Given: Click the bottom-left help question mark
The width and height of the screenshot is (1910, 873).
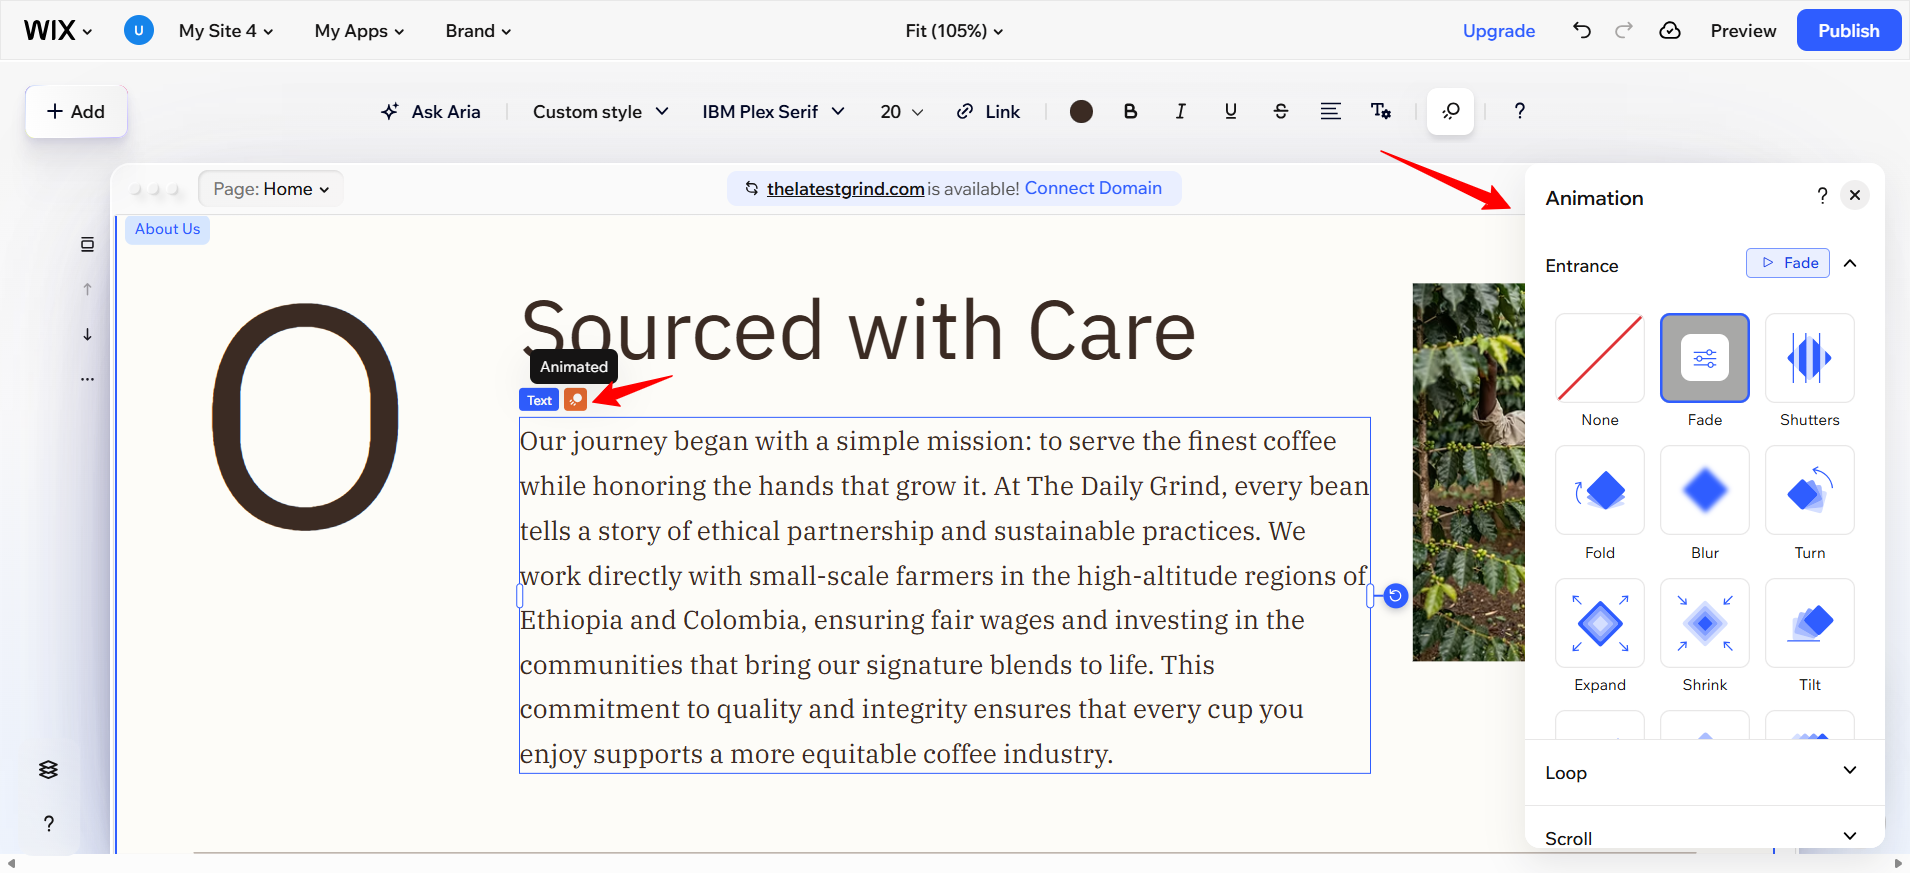Looking at the screenshot, I should tap(48, 823).
